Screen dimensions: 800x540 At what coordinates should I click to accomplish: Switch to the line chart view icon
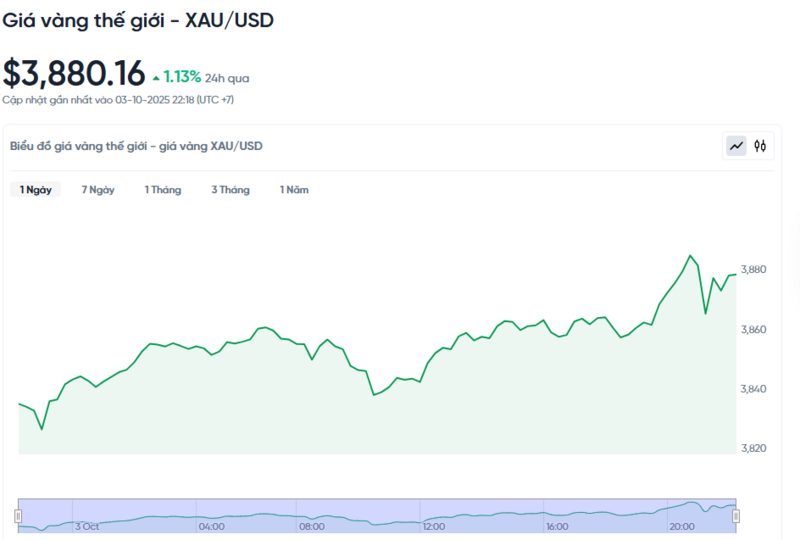point(736,146)
